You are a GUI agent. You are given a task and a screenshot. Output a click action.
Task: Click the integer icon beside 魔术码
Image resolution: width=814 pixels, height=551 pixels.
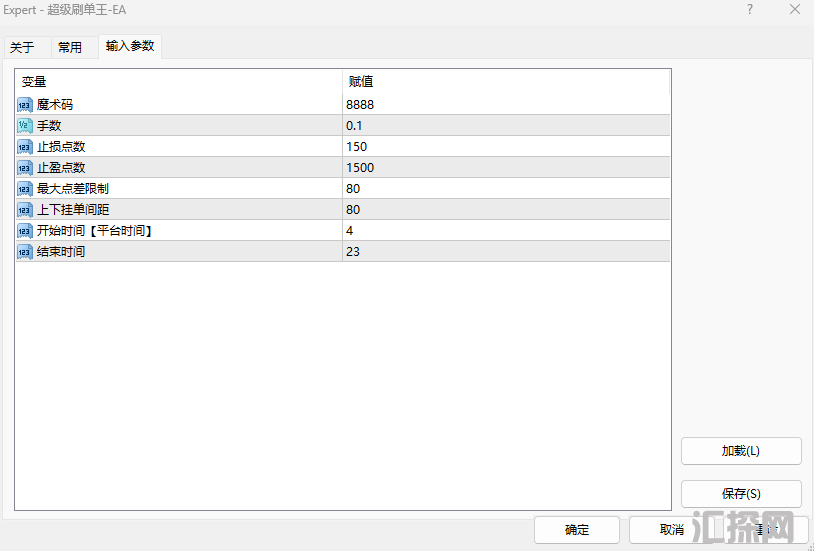25,104
